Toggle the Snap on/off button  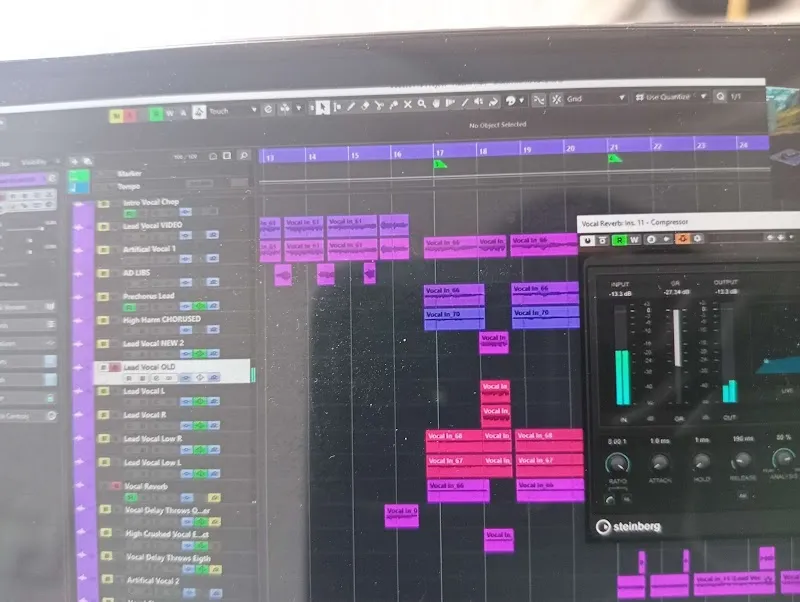tap(557, 99)
